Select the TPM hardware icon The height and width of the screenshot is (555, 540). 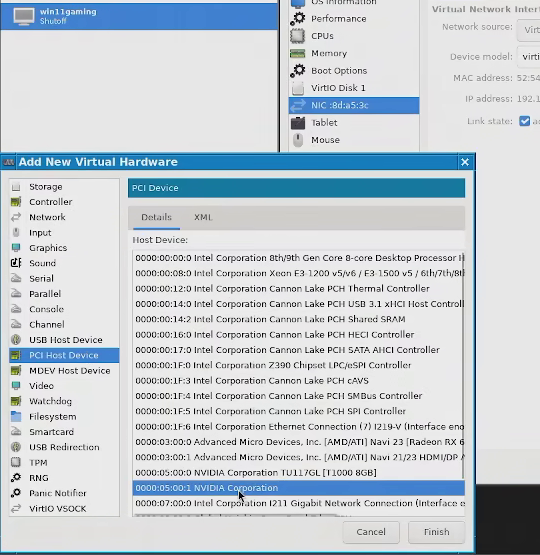(x=16, y=462)
